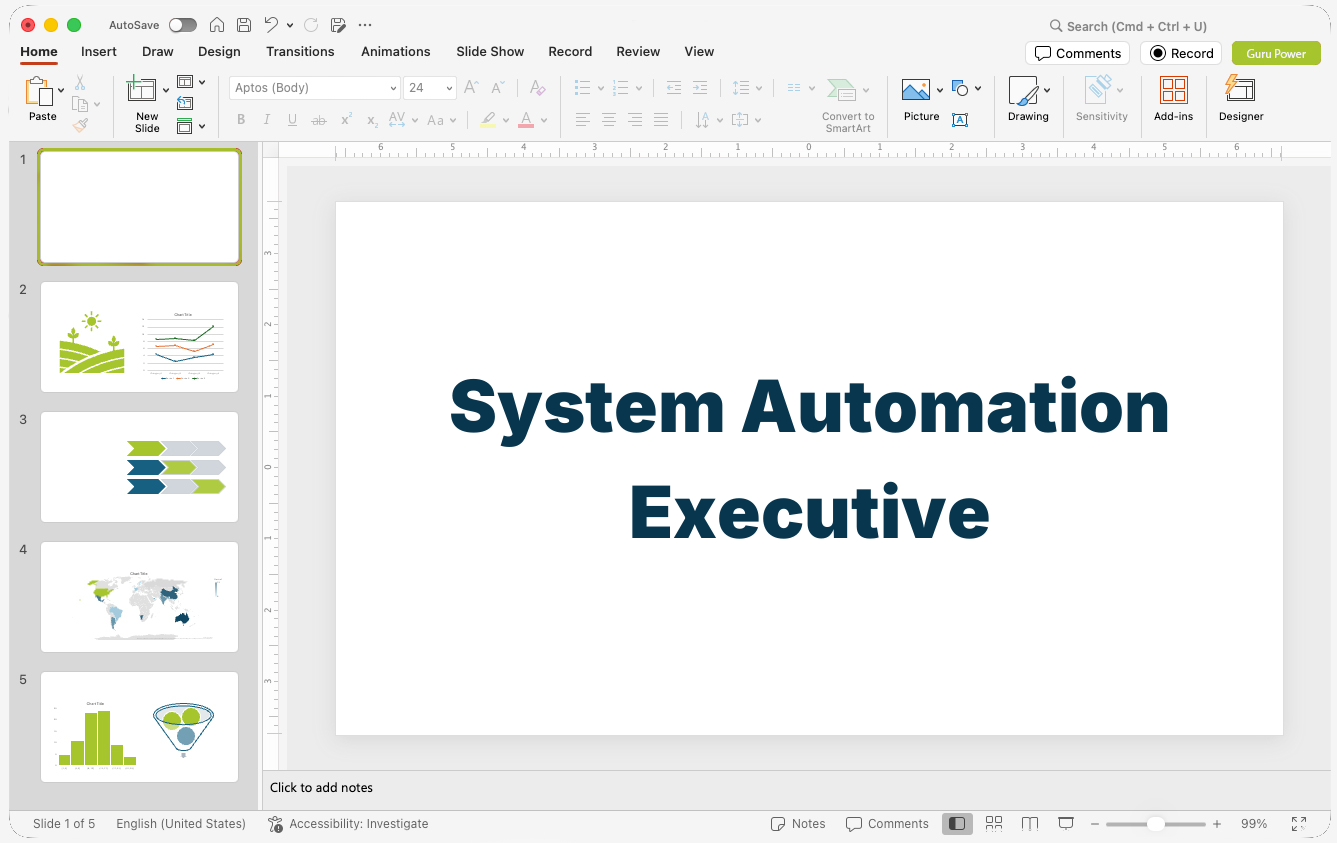
Task: Click the Record button at top right
Action: pos(1181,53)
